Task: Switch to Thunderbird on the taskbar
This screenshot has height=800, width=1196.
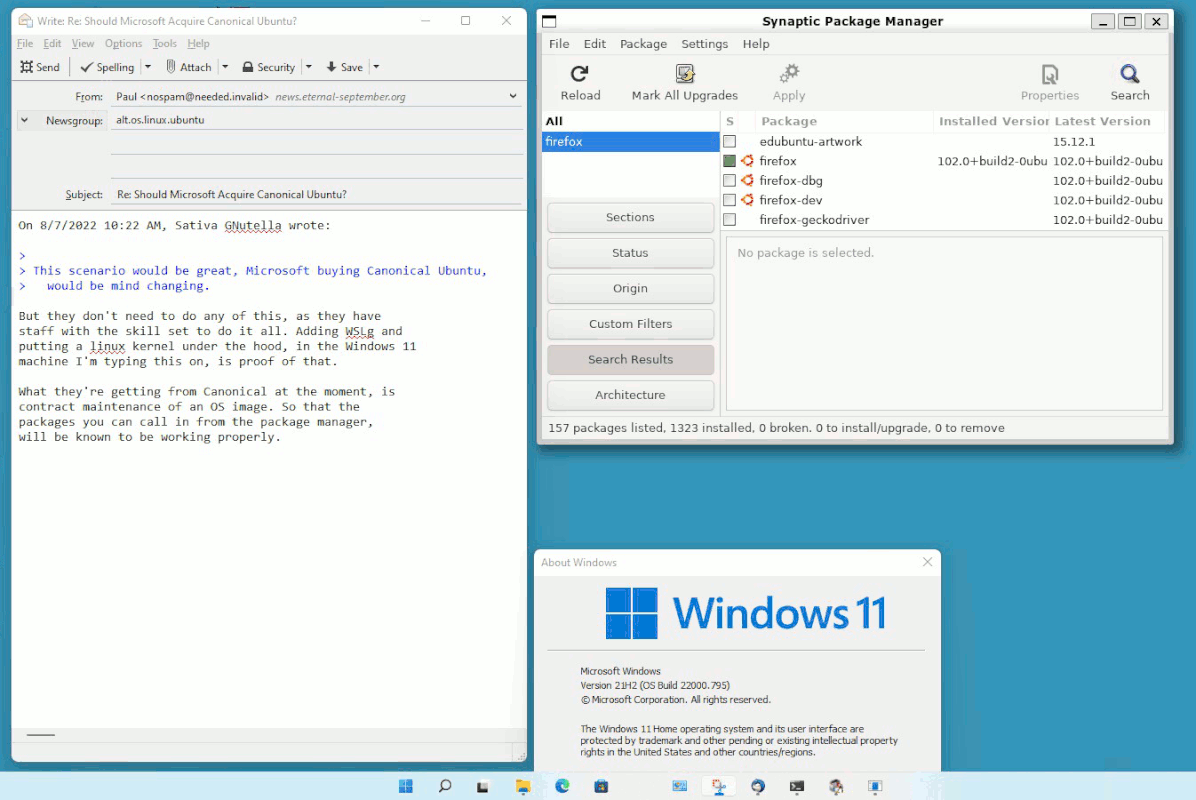Action: tap(757, 786)
